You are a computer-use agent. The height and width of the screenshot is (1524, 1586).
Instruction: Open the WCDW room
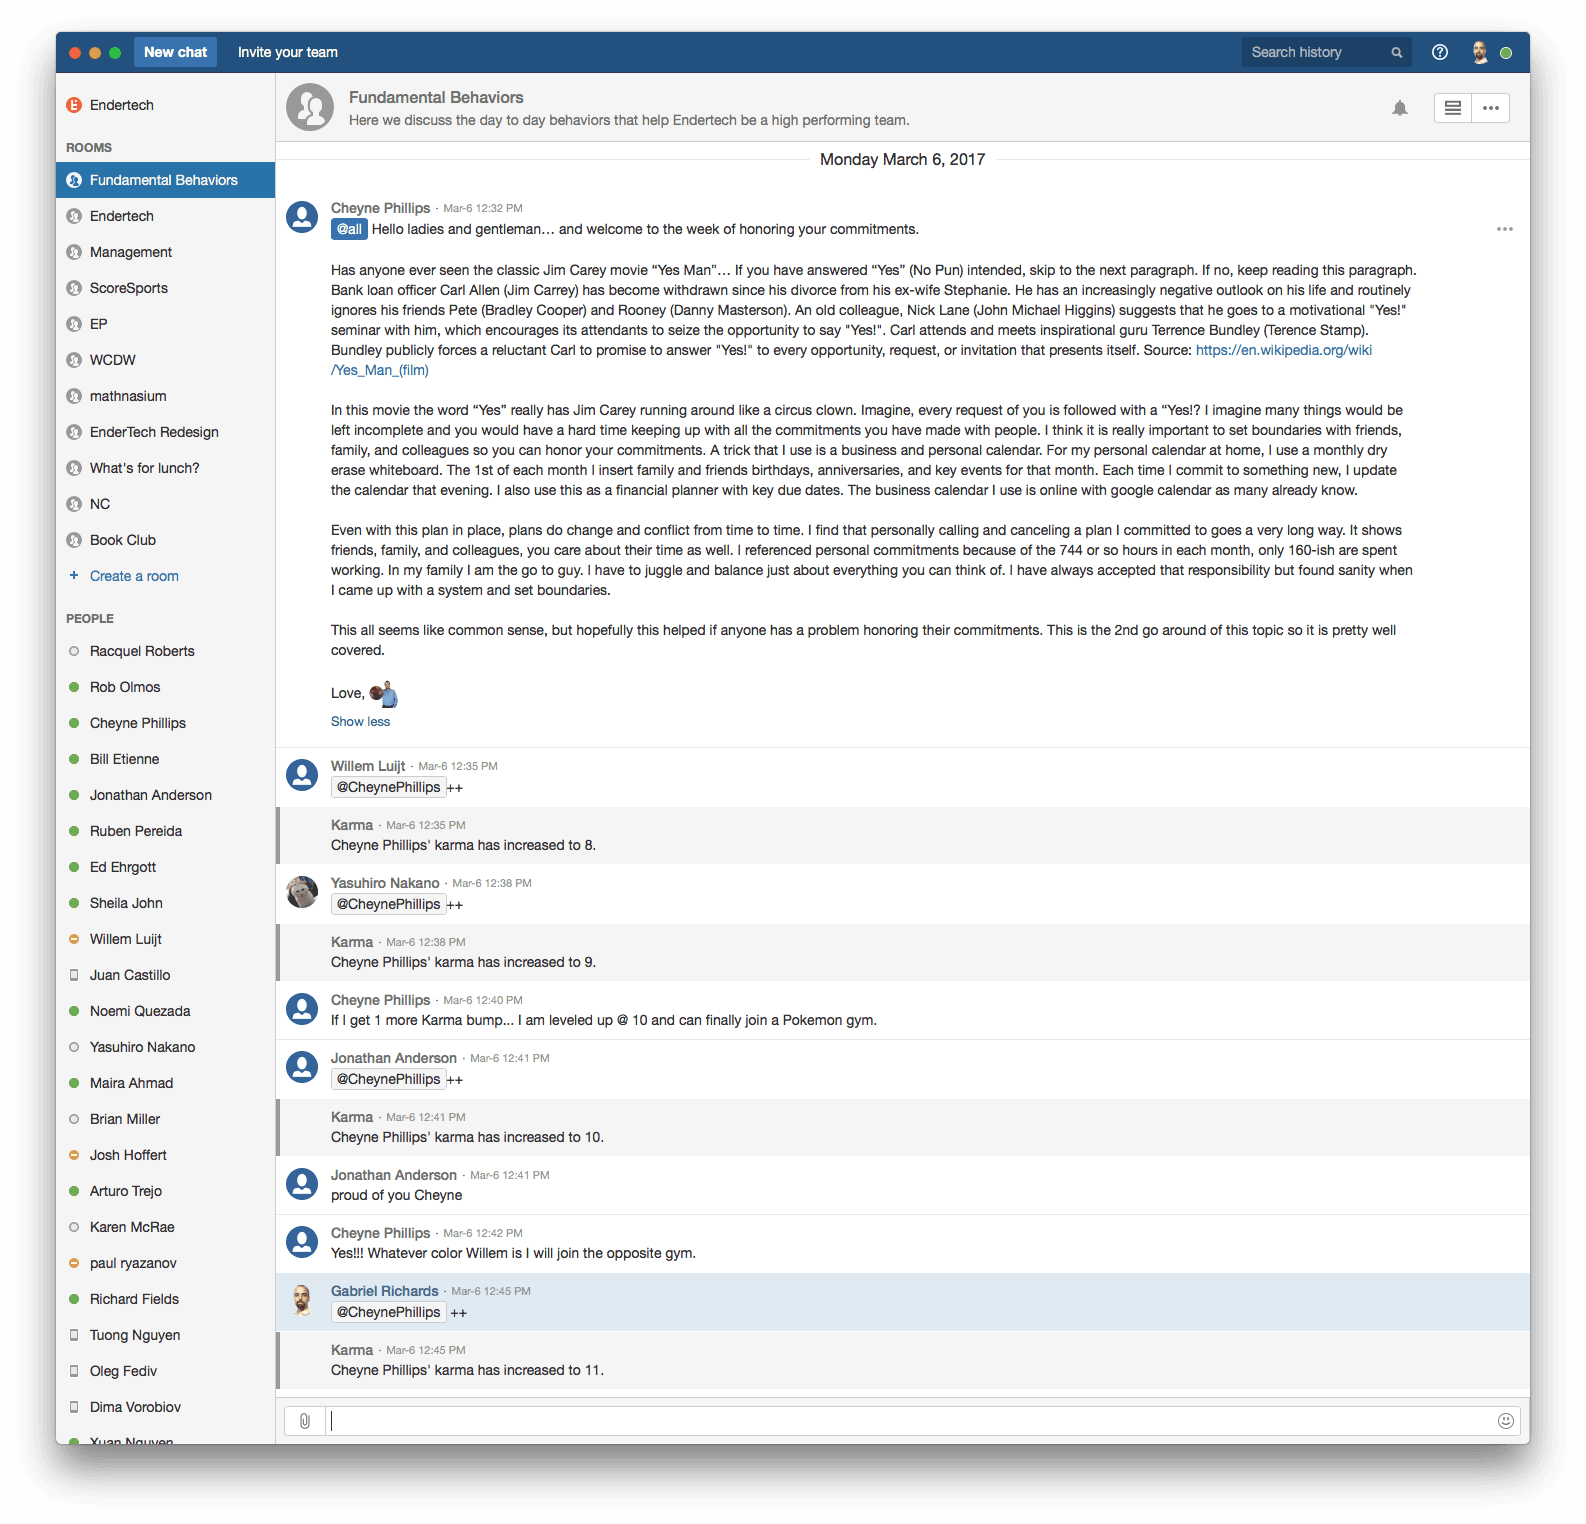(x=165, y=360)
